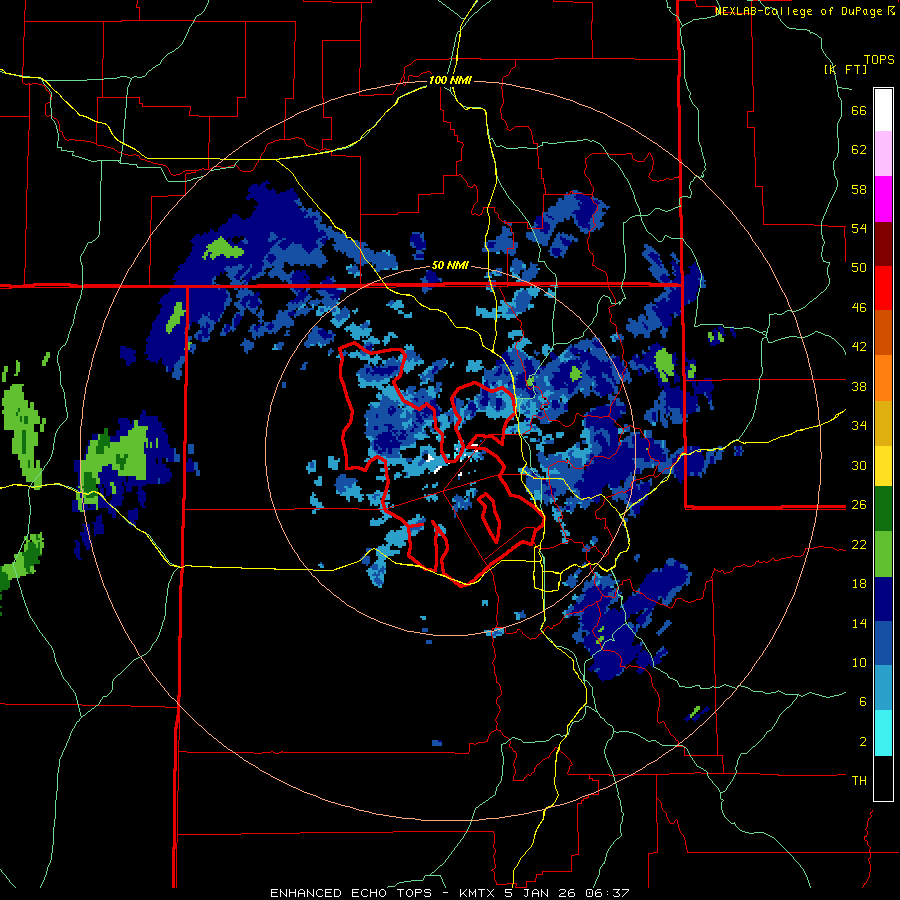The image size is (900, 900).
Task: Select the 26 legend value
Action: tap(859, 505)
